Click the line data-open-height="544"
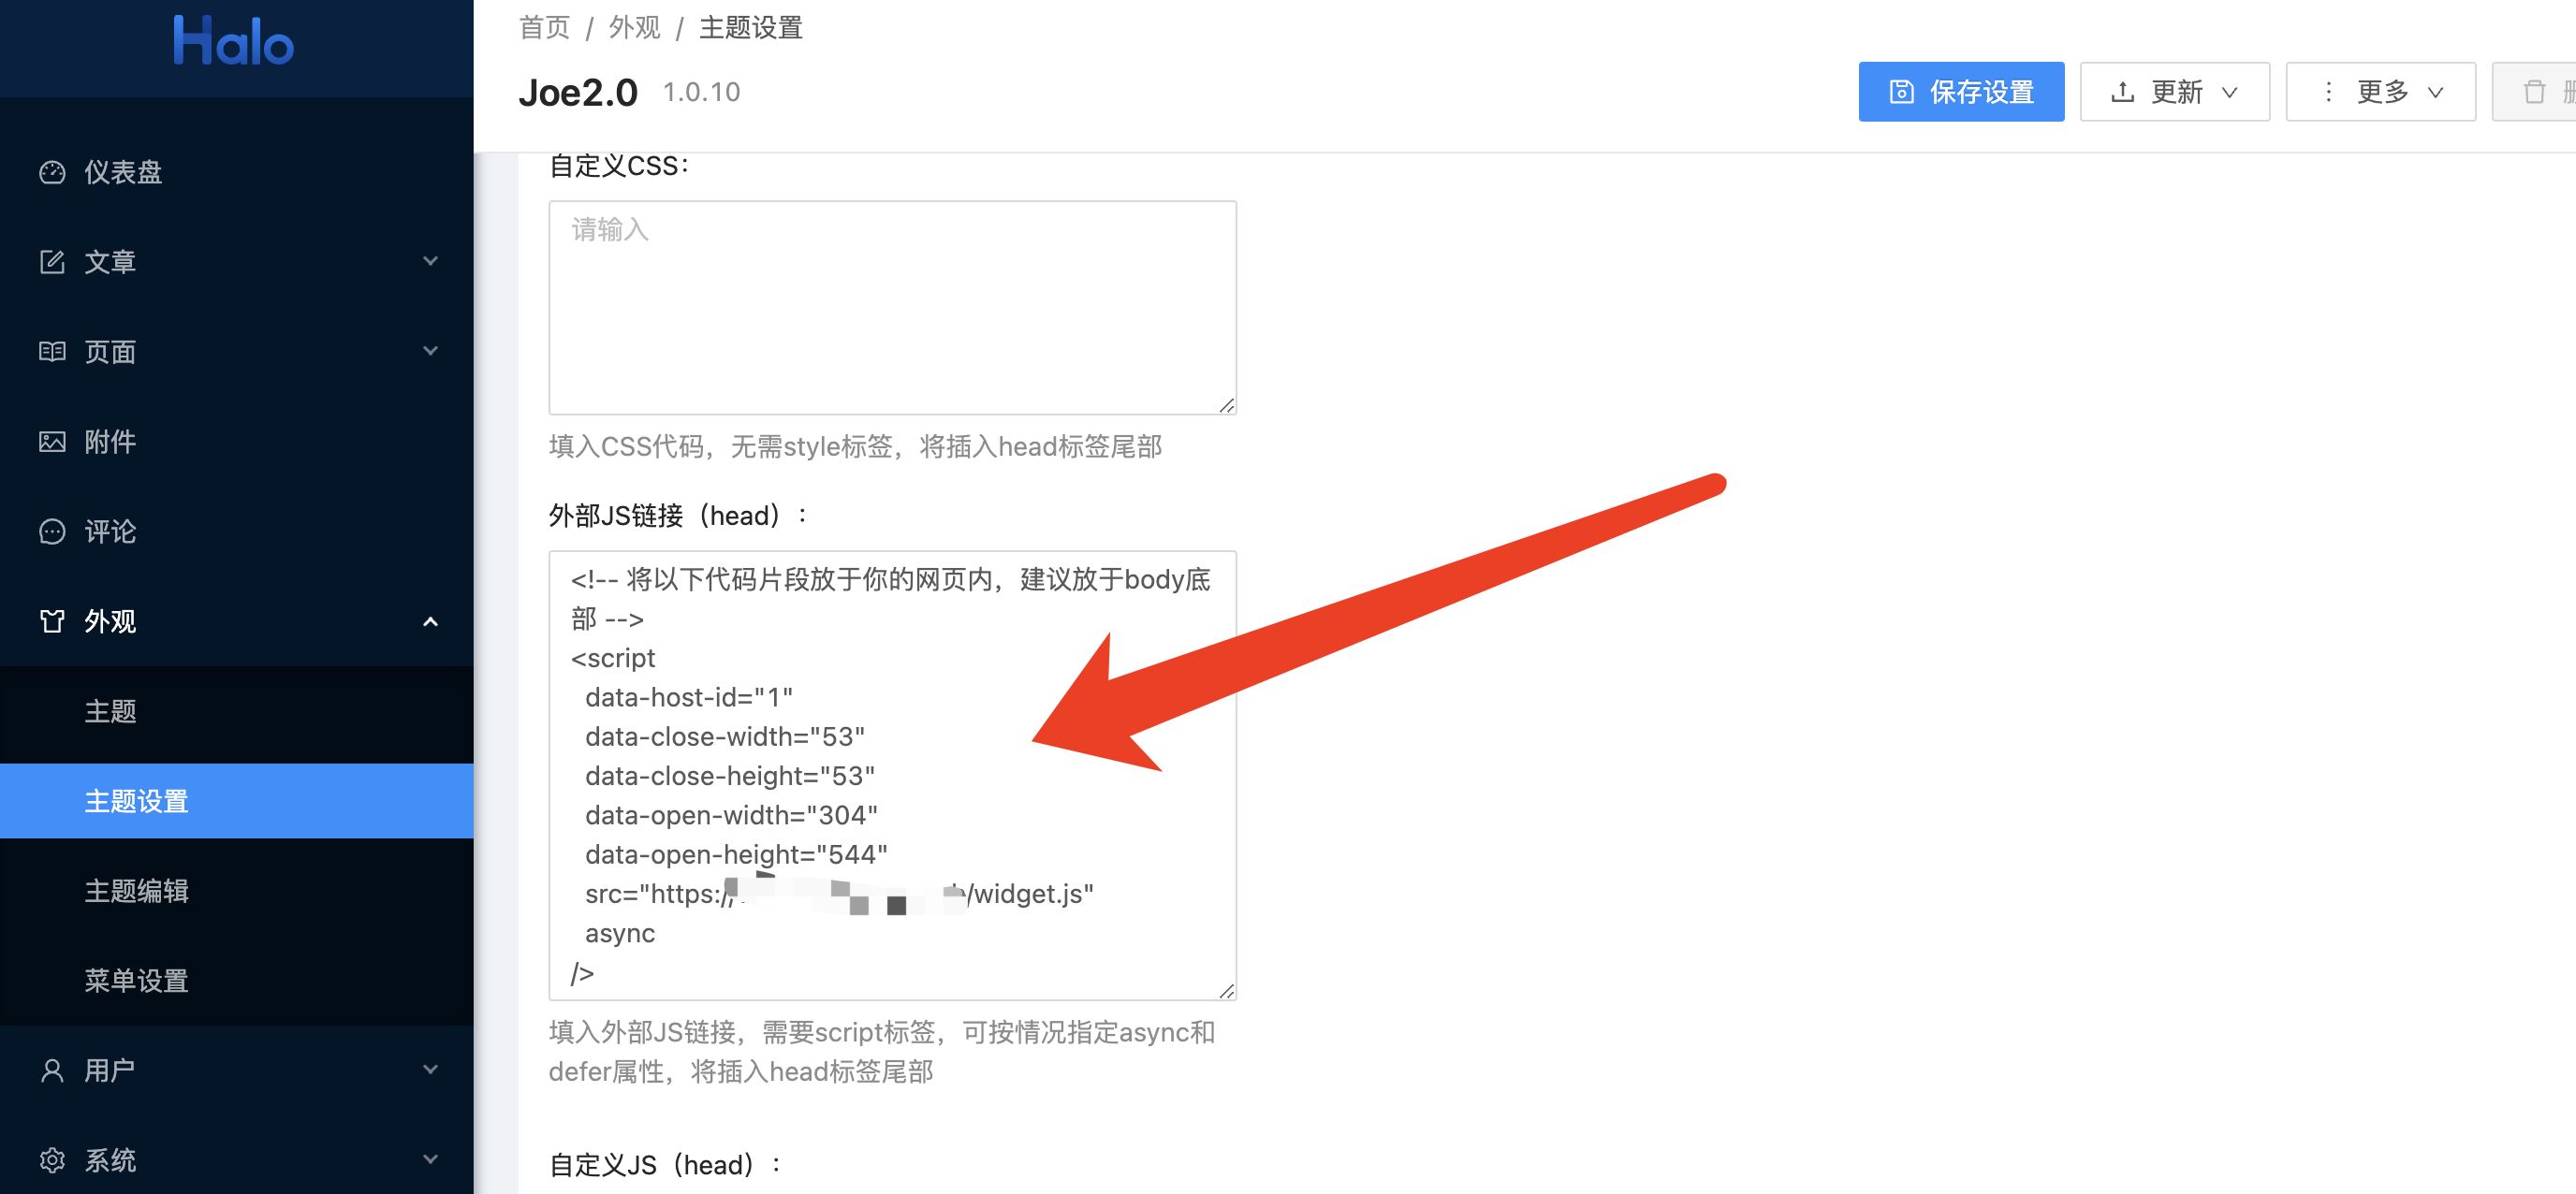Viewport: 2576px width, 1194px height. coord(736,855)
